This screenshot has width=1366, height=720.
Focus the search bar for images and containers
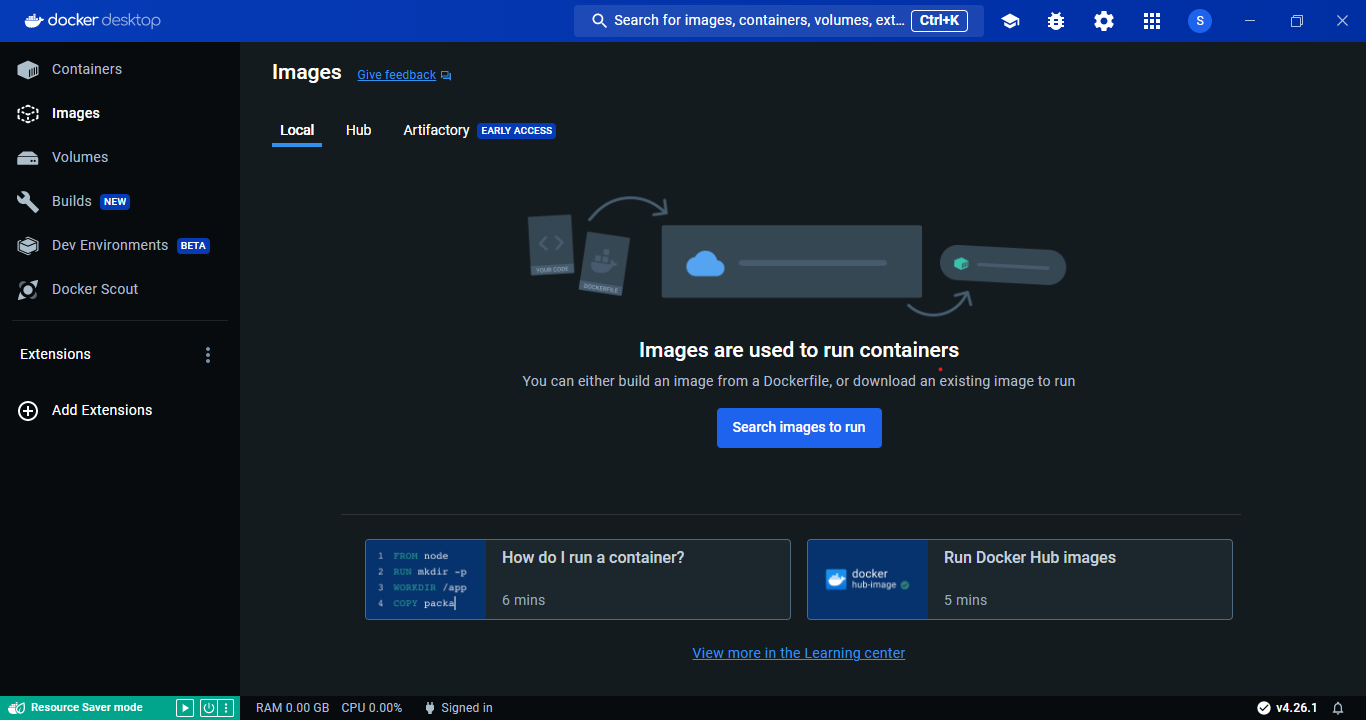[779, 21]
